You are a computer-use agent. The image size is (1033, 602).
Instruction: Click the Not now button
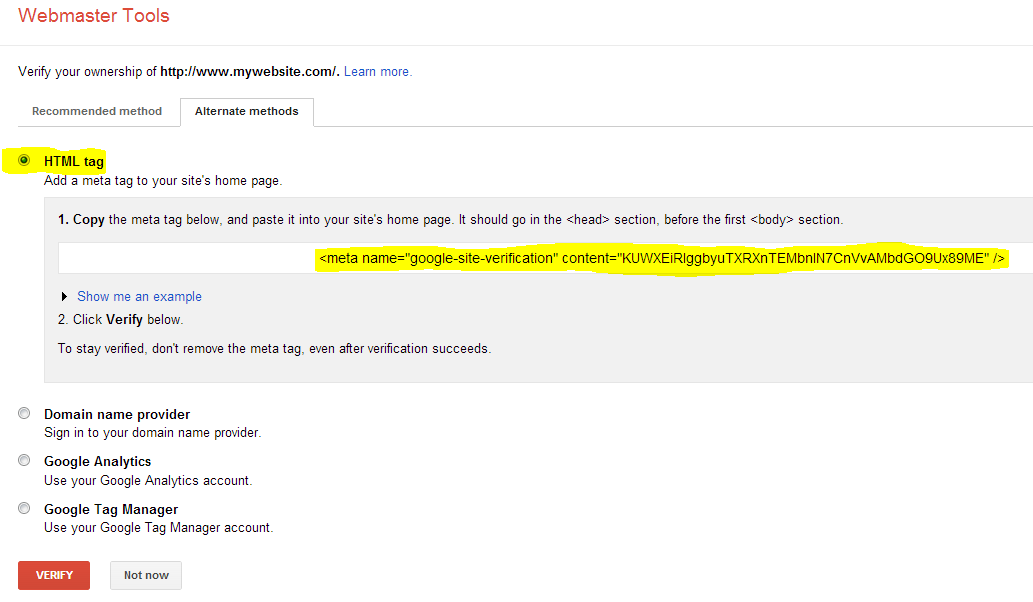pyautogui.click(x=146, y=575)
